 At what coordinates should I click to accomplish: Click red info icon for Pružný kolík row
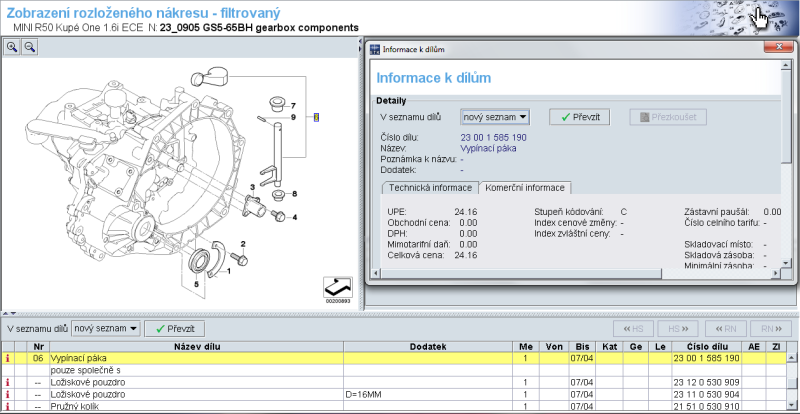point(9,407)
